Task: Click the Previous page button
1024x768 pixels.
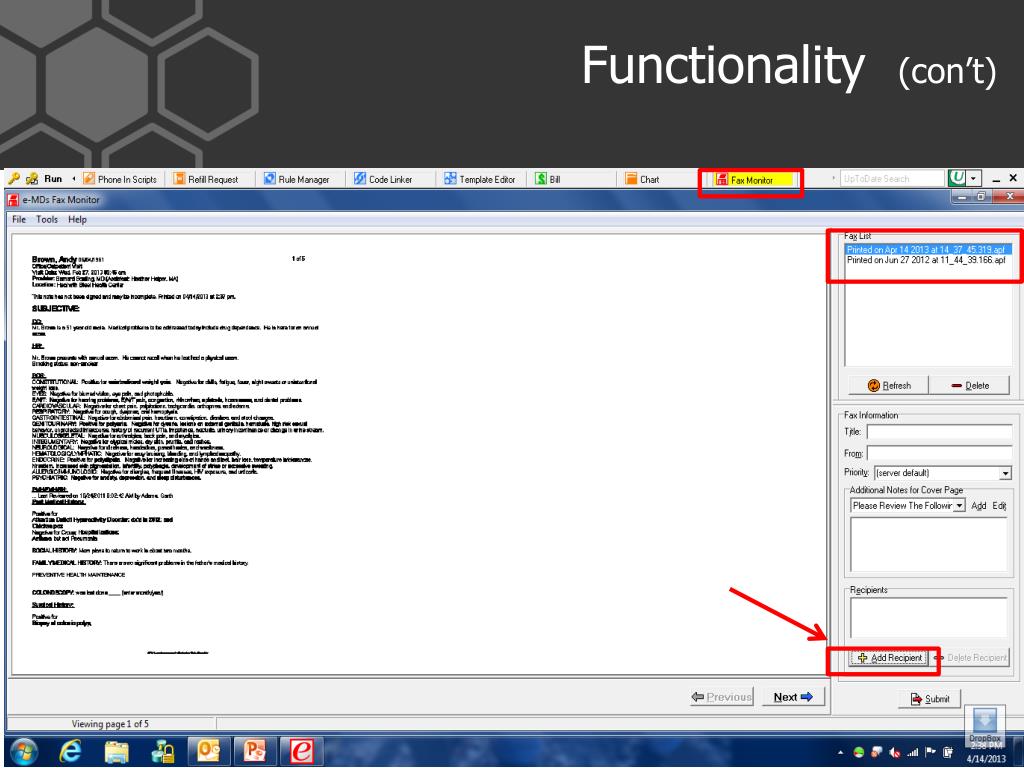Action: 722,697
